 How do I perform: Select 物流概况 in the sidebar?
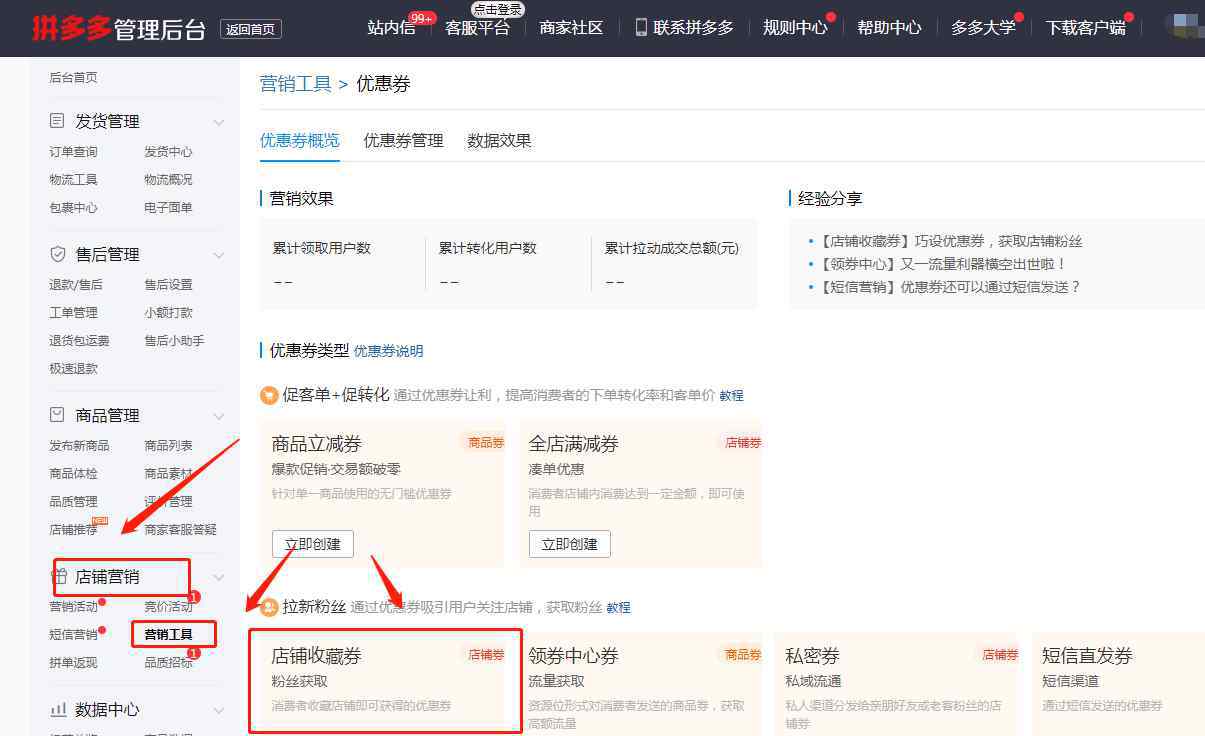click(x=168, y=180)
